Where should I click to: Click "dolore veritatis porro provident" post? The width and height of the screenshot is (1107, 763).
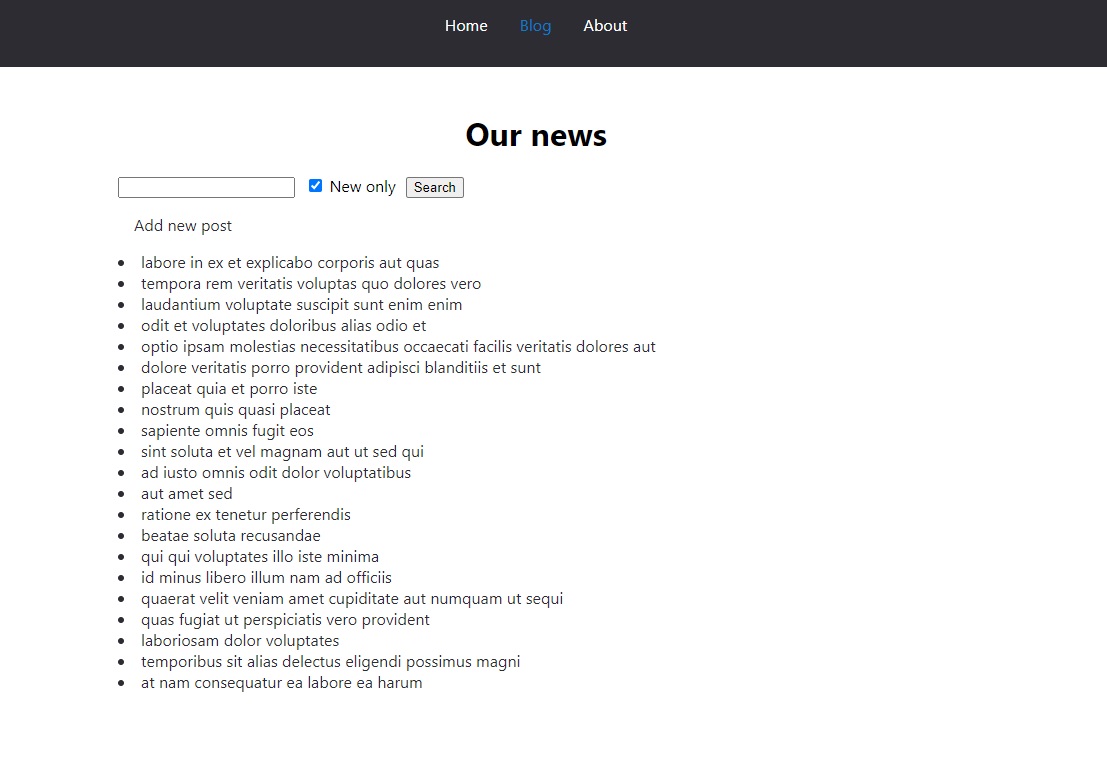tap(340, 368)
